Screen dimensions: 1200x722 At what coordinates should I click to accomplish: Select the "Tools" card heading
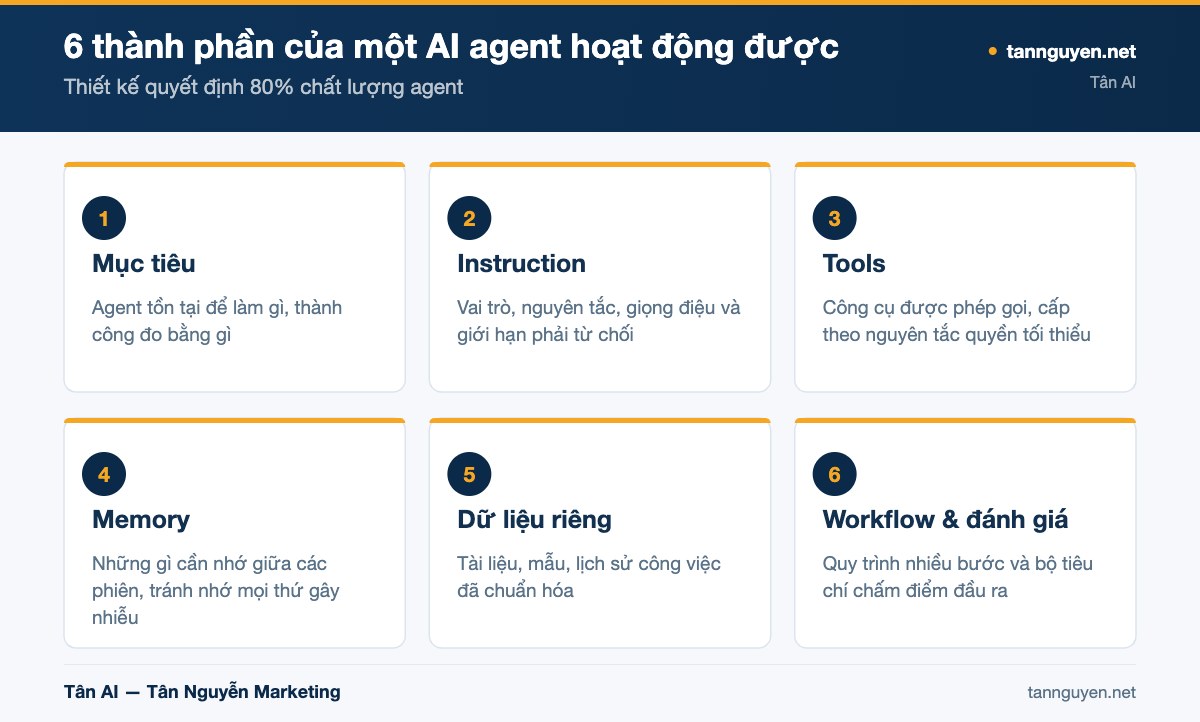point(854,264)
